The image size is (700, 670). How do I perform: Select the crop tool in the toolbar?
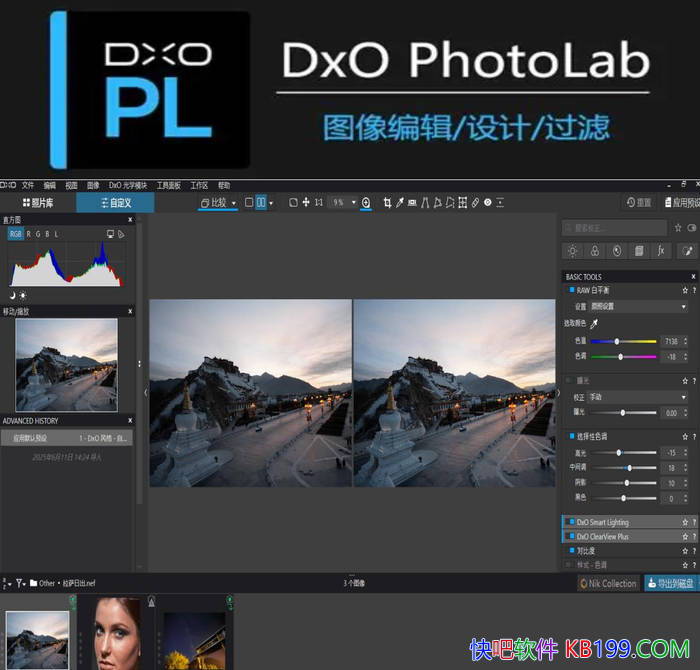[387, 203]
